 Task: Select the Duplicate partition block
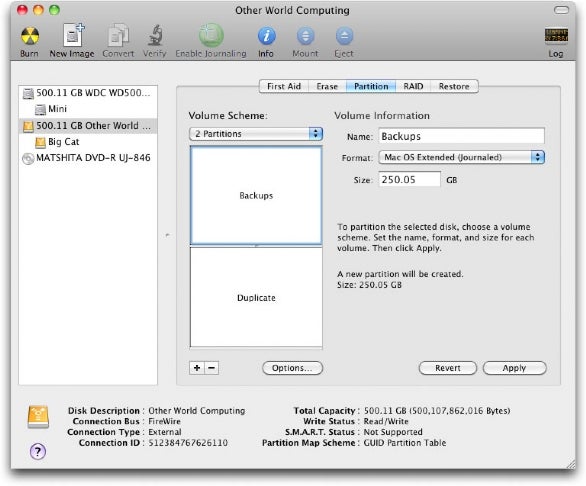tap(256, 297)
